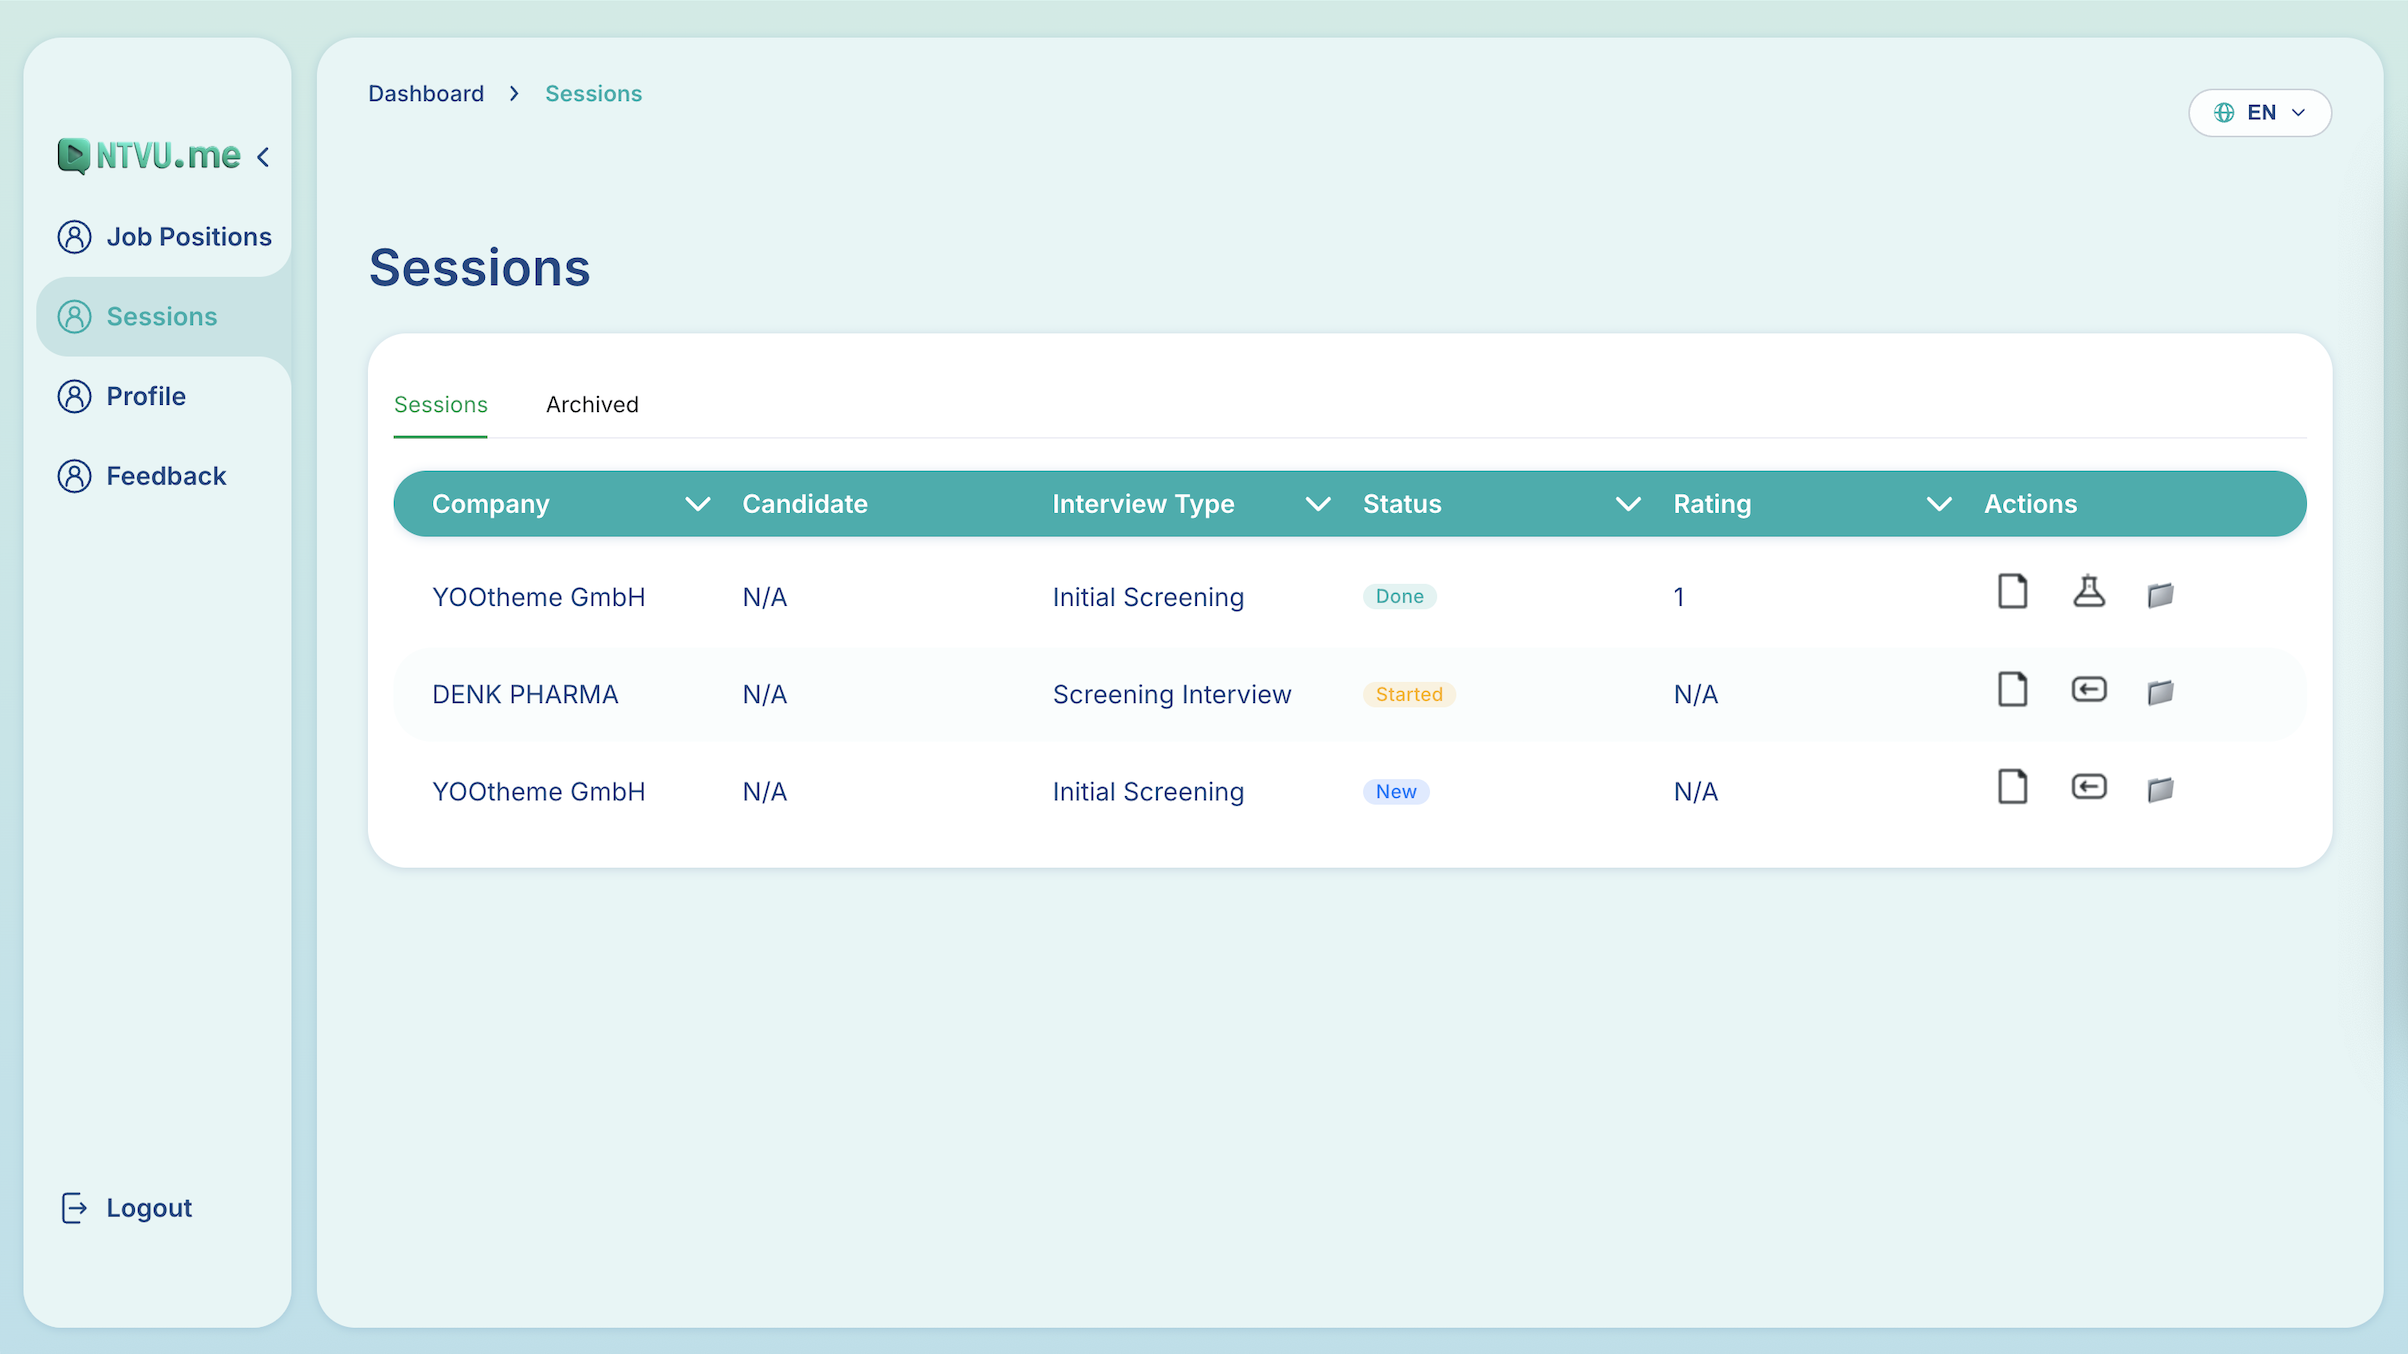This screenshot has width=2408, height=1354.
Task: Switch to the Archived tab
Action: (592, 404)
